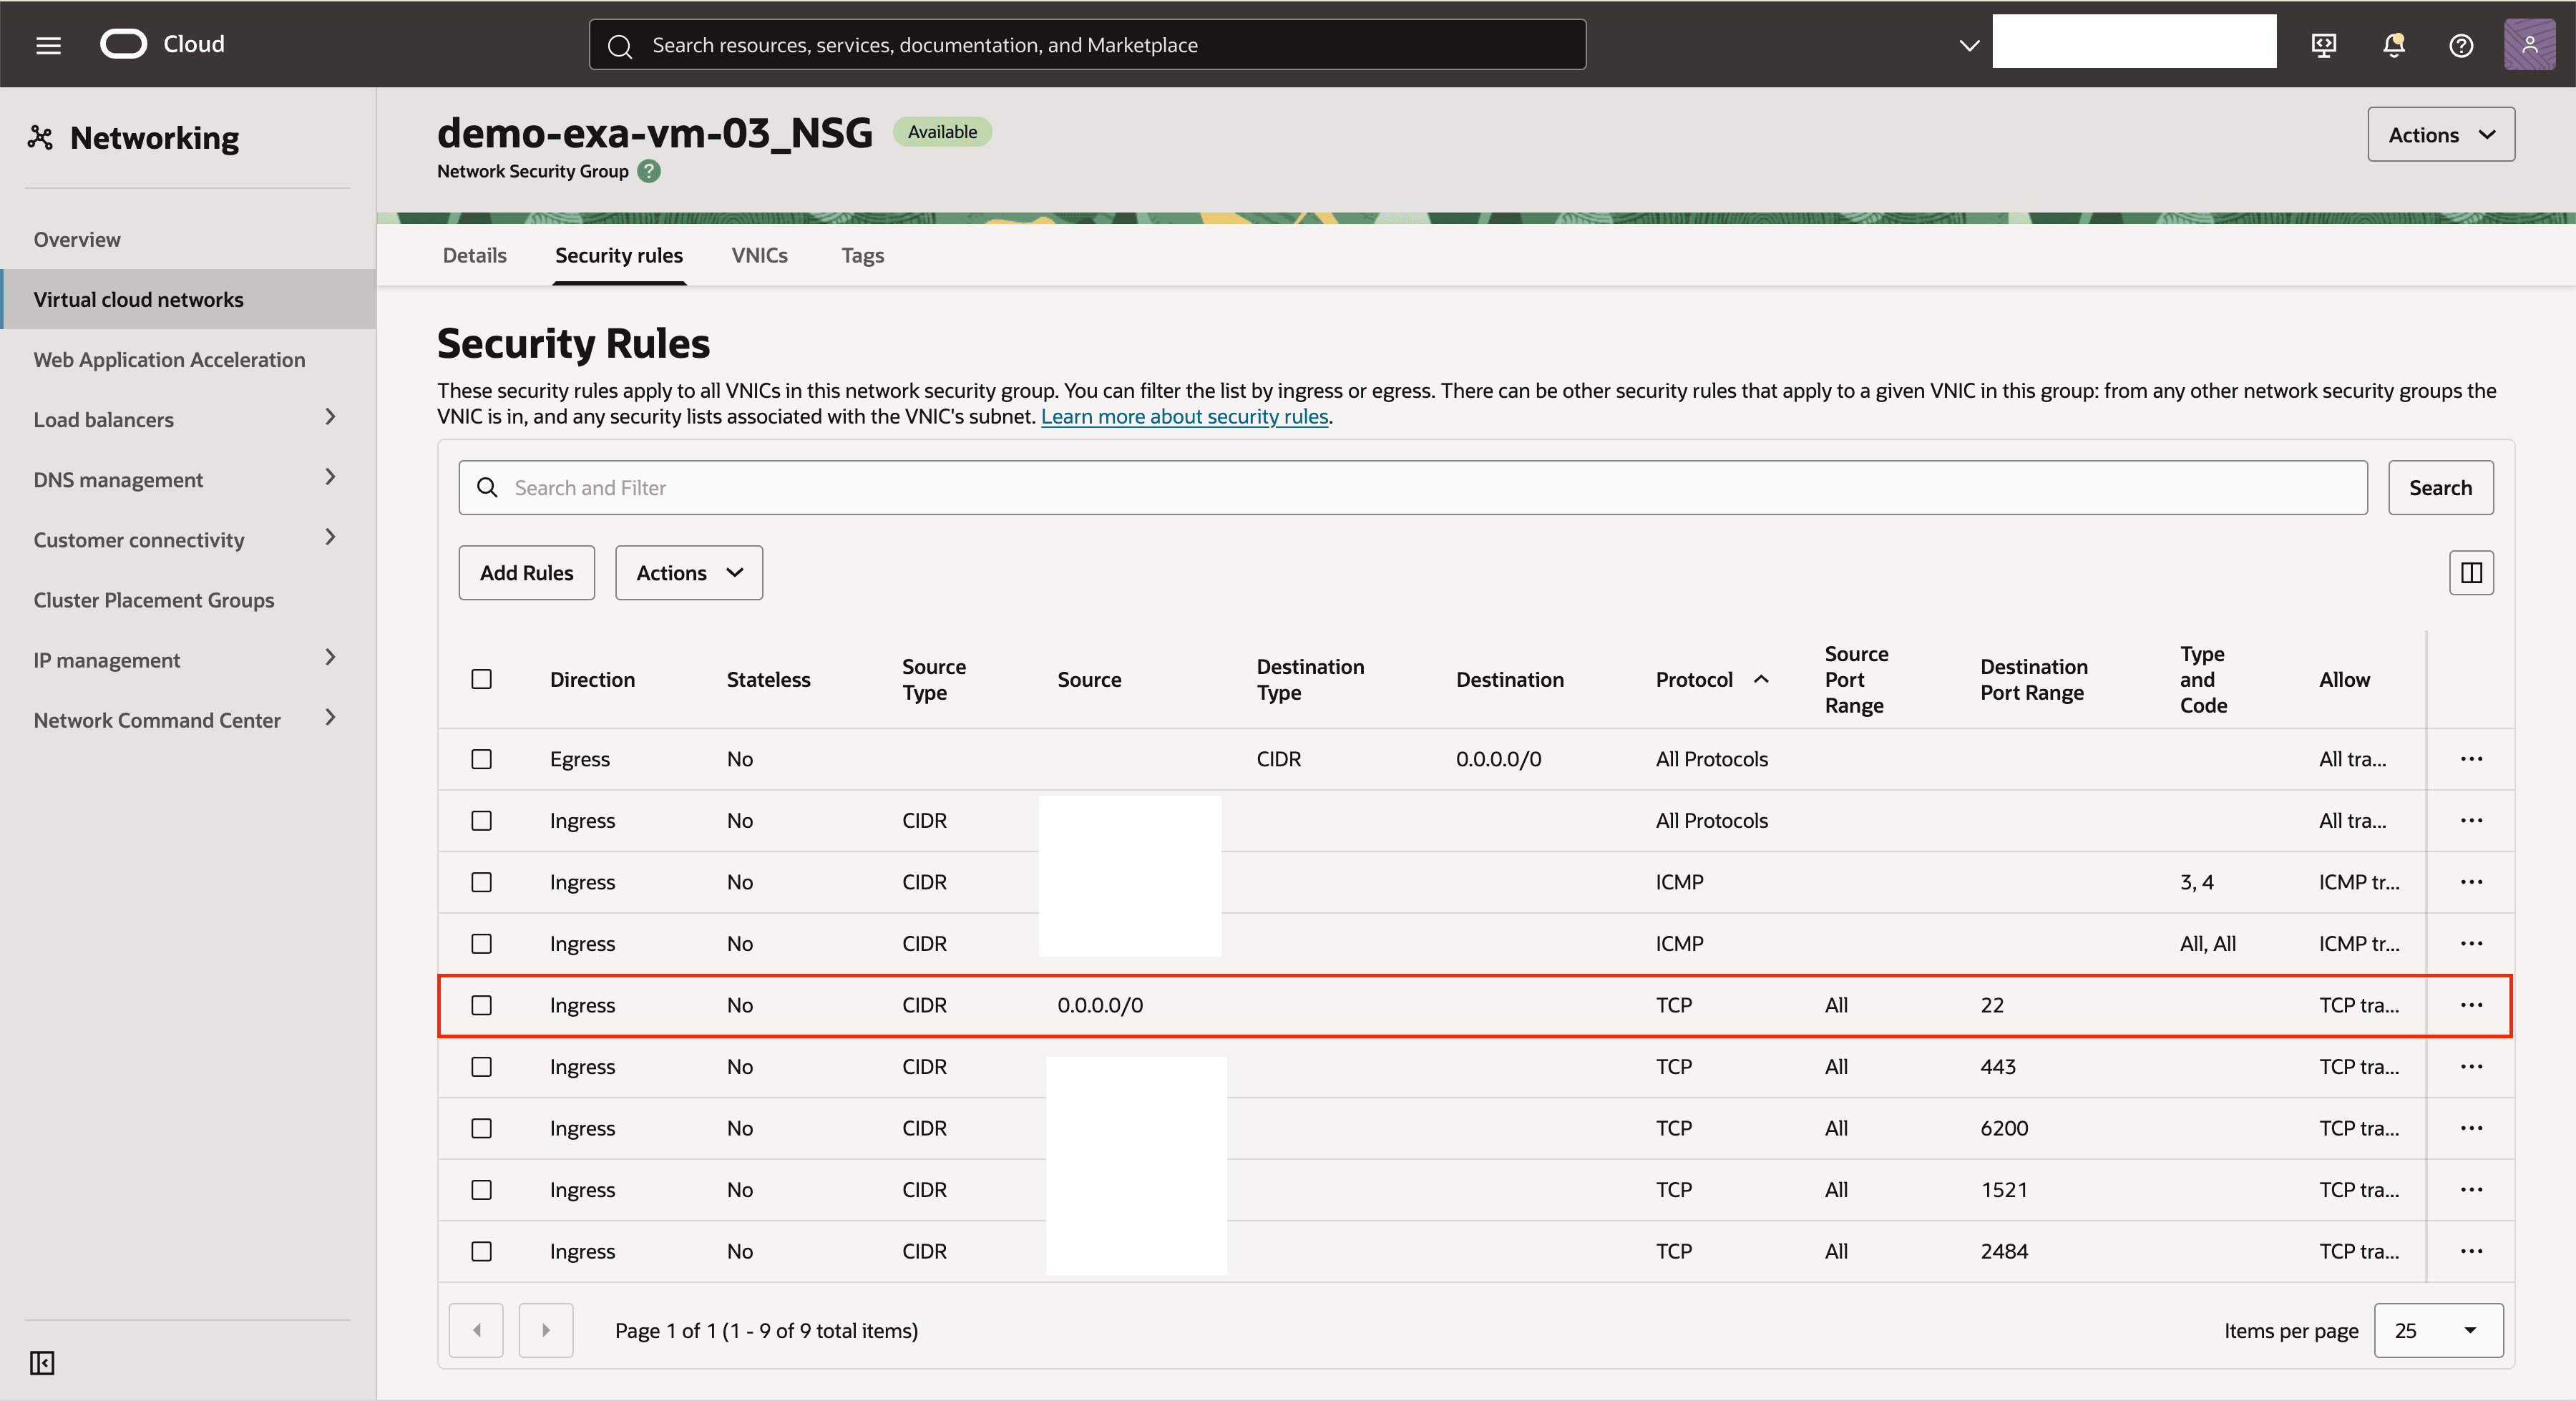The width and height of the screenshot is (2576, 1401).
Task: Open Learn more about security rules link
Action: pyautogui.click(x=1184, y=417)
